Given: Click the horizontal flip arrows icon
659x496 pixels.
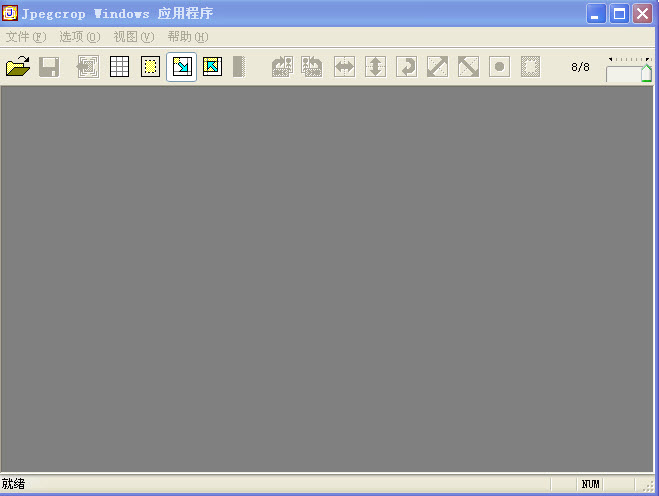Looking at the screenshot, I should [344, 67].
